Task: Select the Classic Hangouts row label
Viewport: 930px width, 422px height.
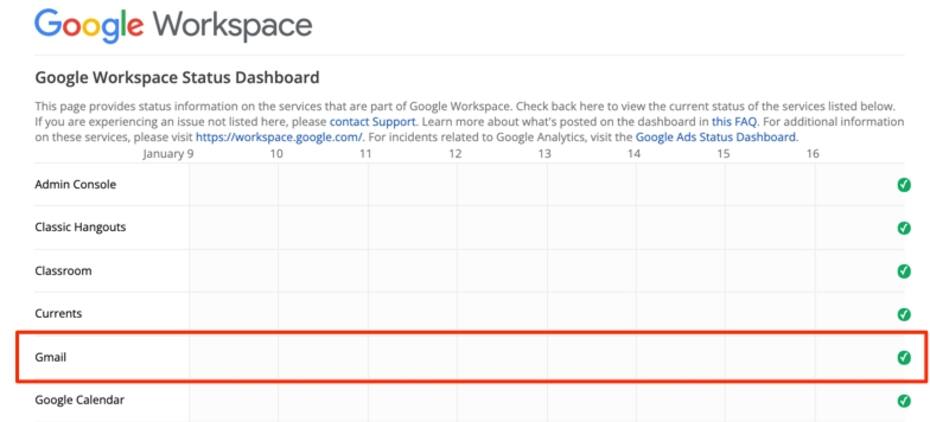Action: point(80,228)
